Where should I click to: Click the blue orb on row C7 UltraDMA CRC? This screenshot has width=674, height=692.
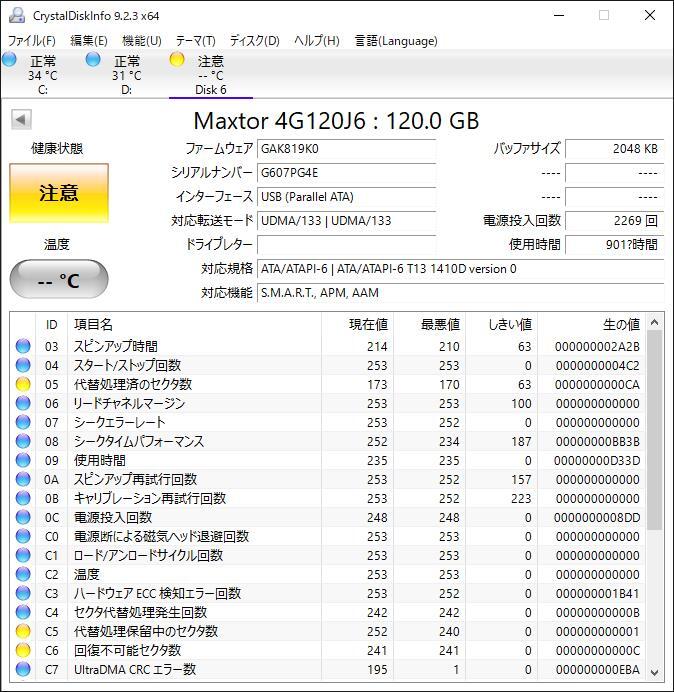23,669
